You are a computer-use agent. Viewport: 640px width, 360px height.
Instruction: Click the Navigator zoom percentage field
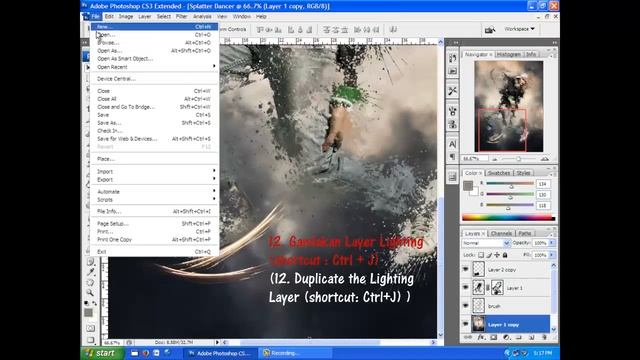tap(475, 159)
